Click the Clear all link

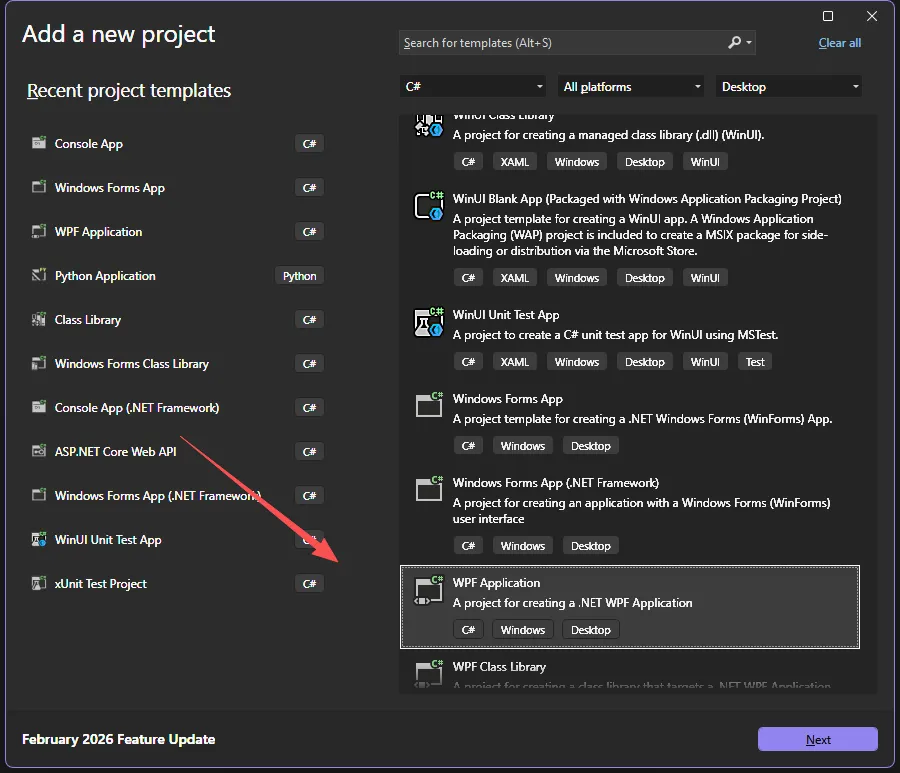[839, 43]
